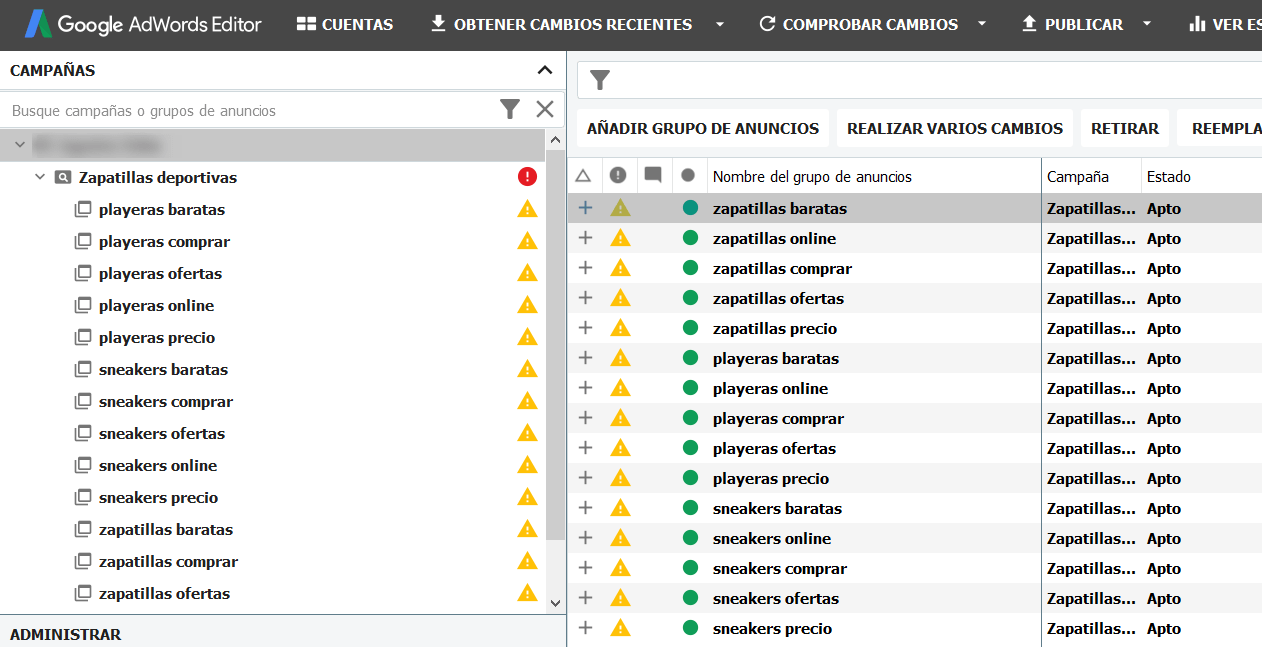Select zapatillas ofertas row in table

914,298
